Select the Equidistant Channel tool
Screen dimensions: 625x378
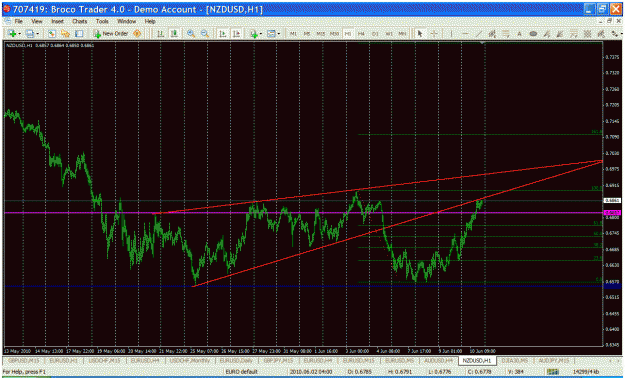492,34
